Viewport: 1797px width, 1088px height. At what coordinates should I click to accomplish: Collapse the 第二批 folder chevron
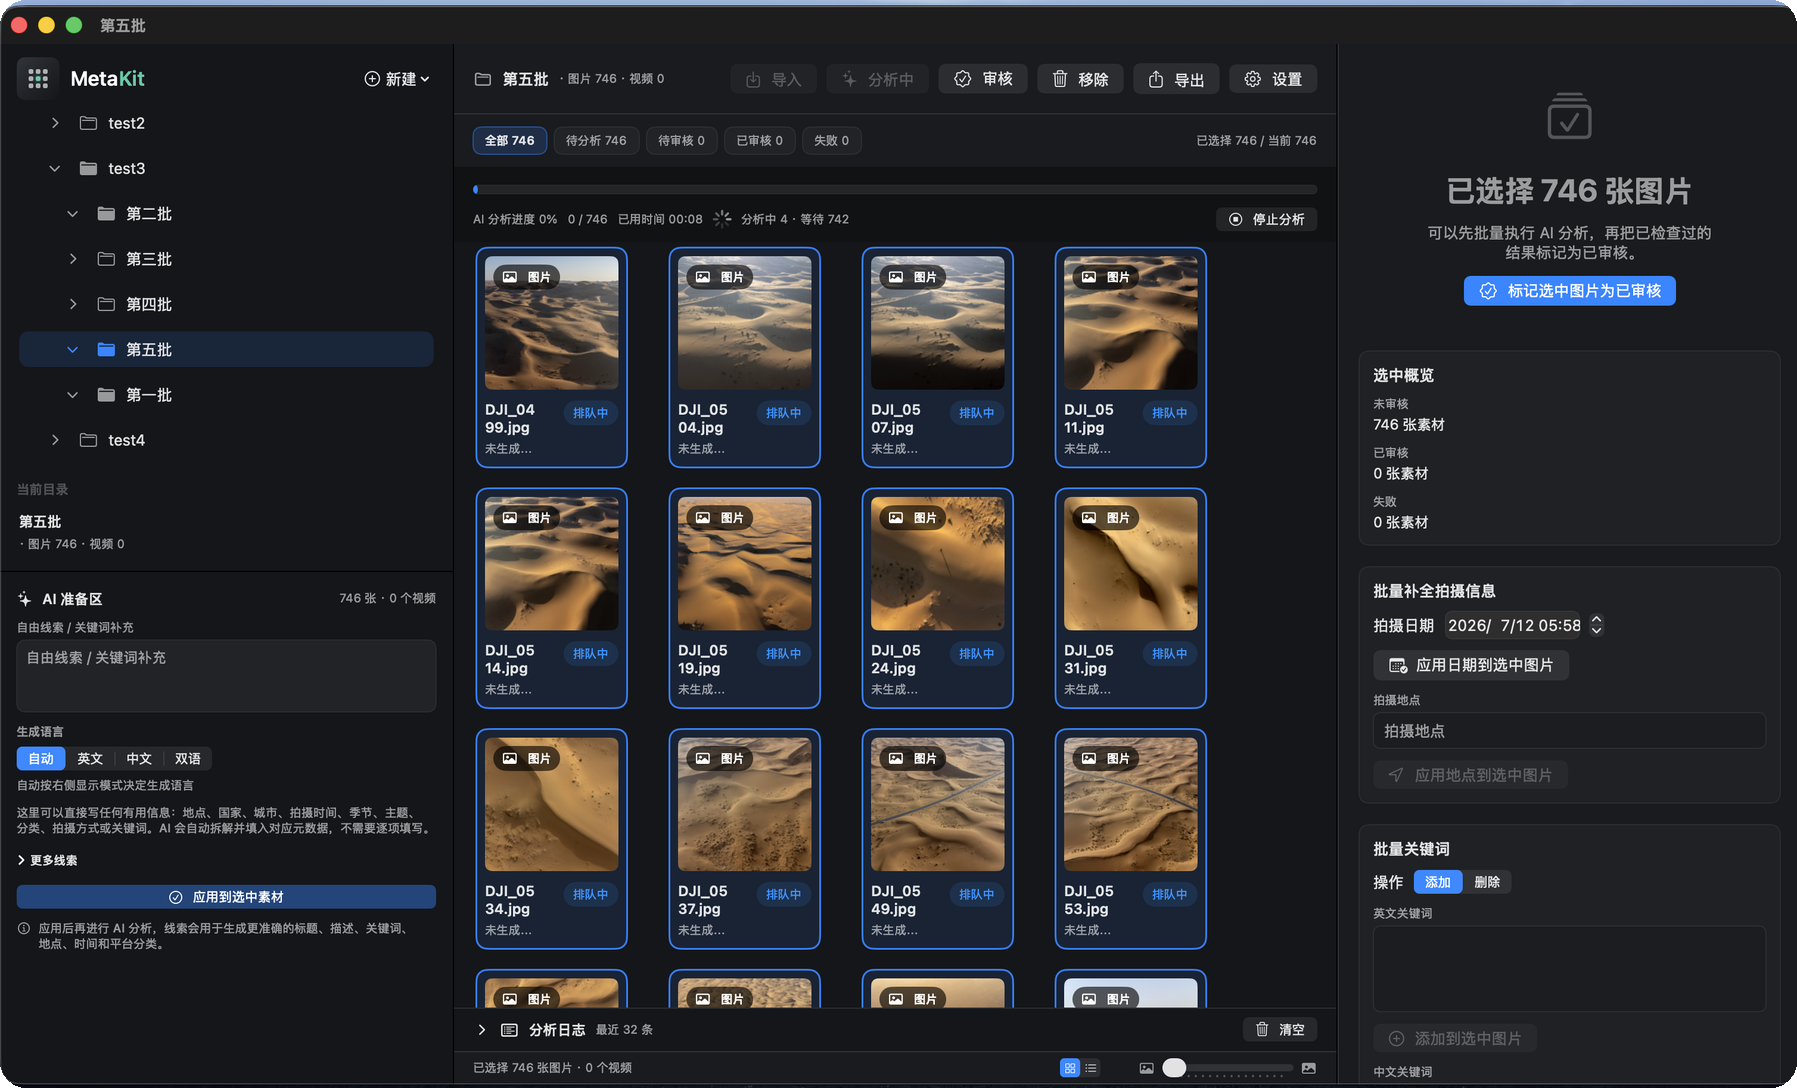point(73,214)
